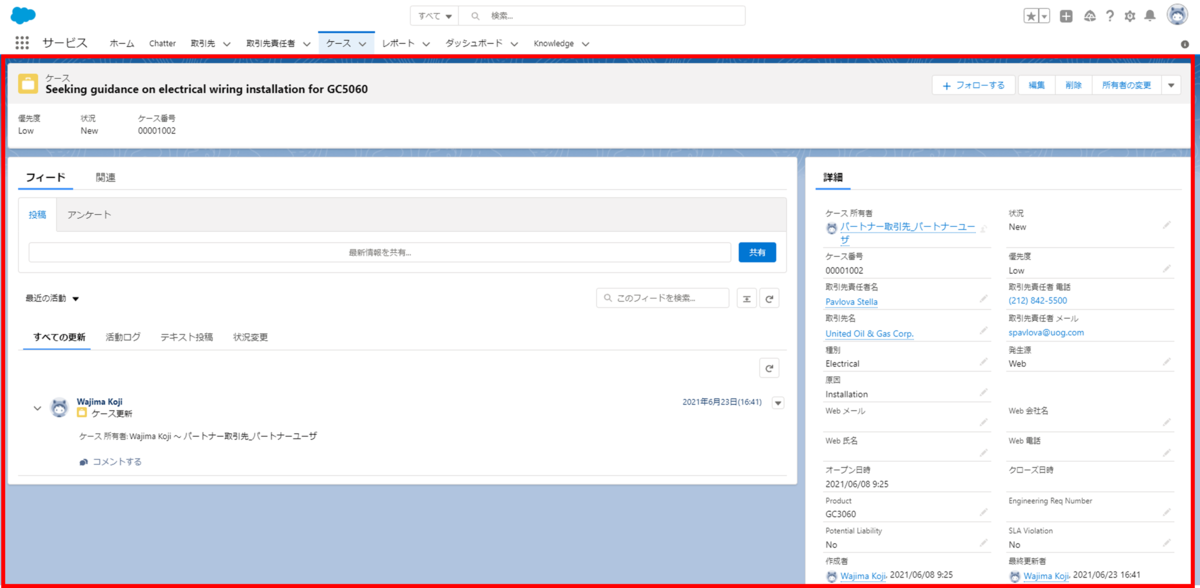1200x588 pixels.
Task: Edit the 種別 Electrical pencil icon
Action: [x=984, y=361]
